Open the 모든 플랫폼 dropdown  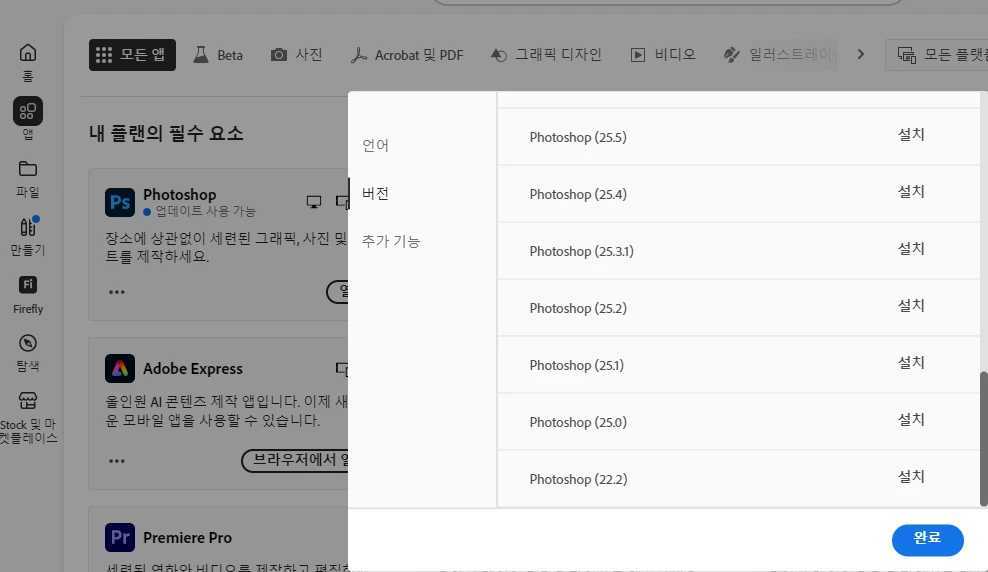click(x=937, y=55)
